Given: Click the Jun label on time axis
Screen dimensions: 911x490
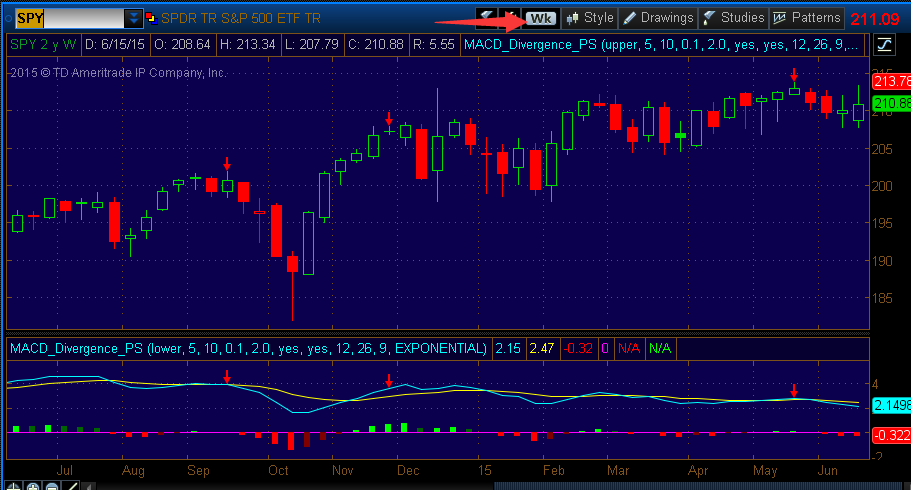Looking at the screenshot, I should click(827, 470).
